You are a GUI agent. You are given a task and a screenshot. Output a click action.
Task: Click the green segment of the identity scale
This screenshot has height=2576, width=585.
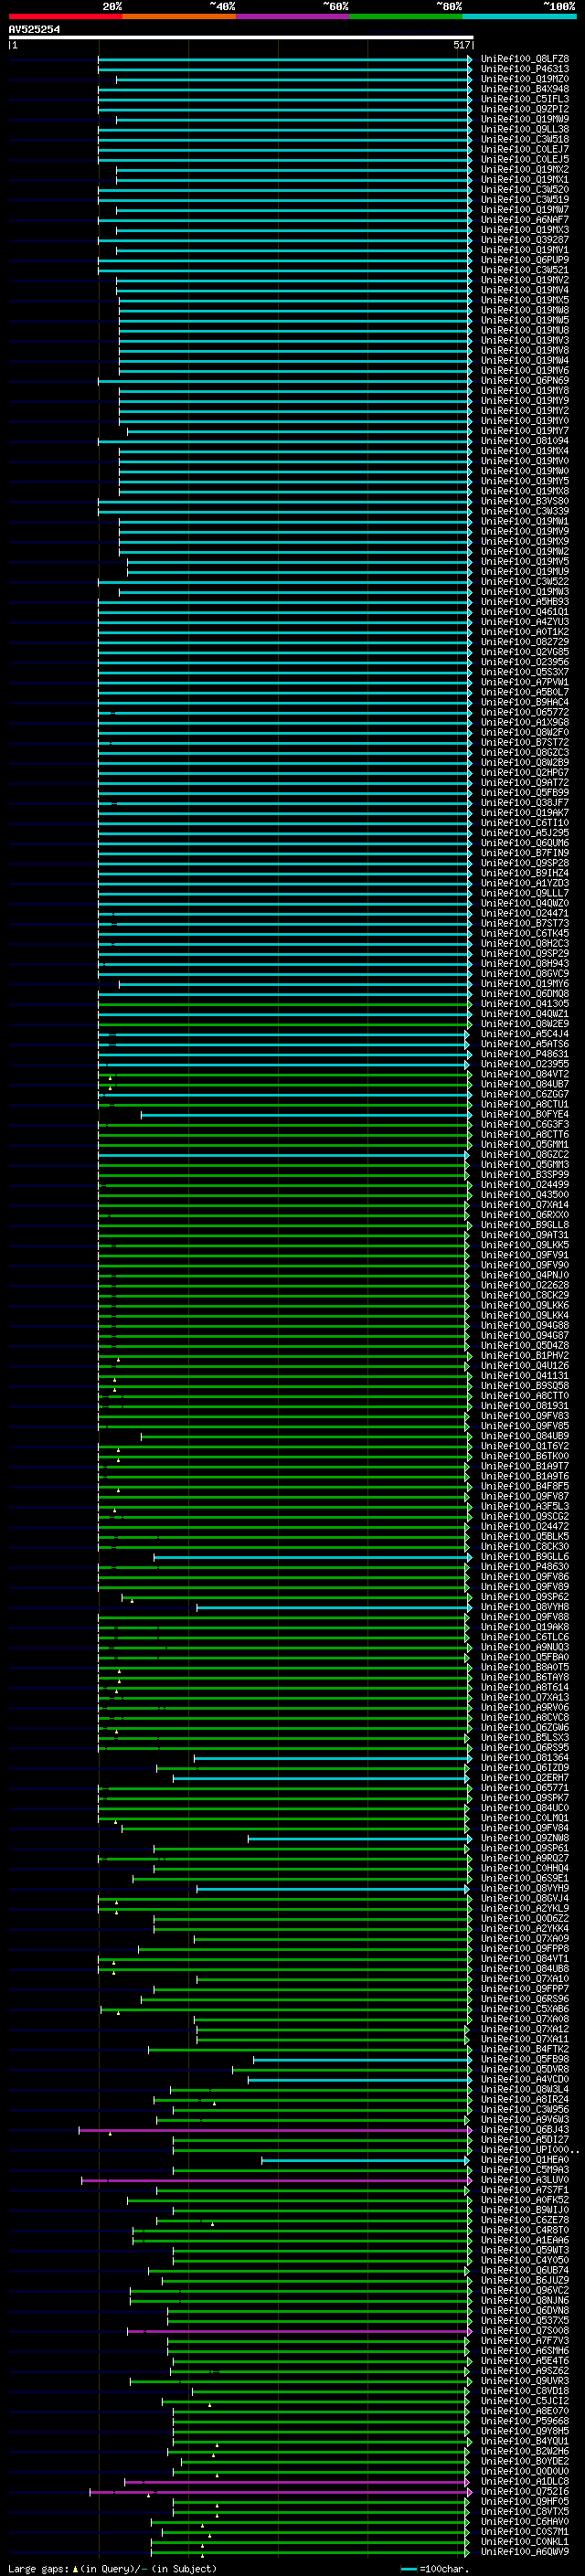click(x=404, y=16)
